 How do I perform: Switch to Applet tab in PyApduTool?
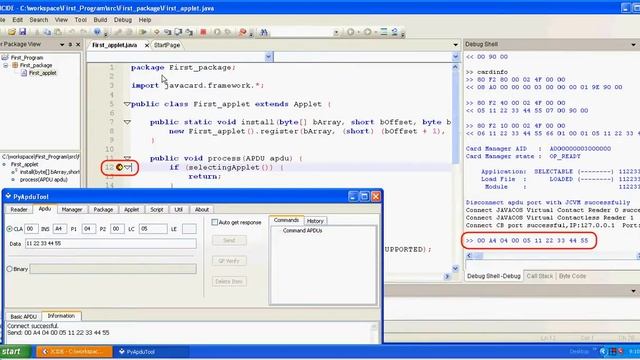point(131,209)
